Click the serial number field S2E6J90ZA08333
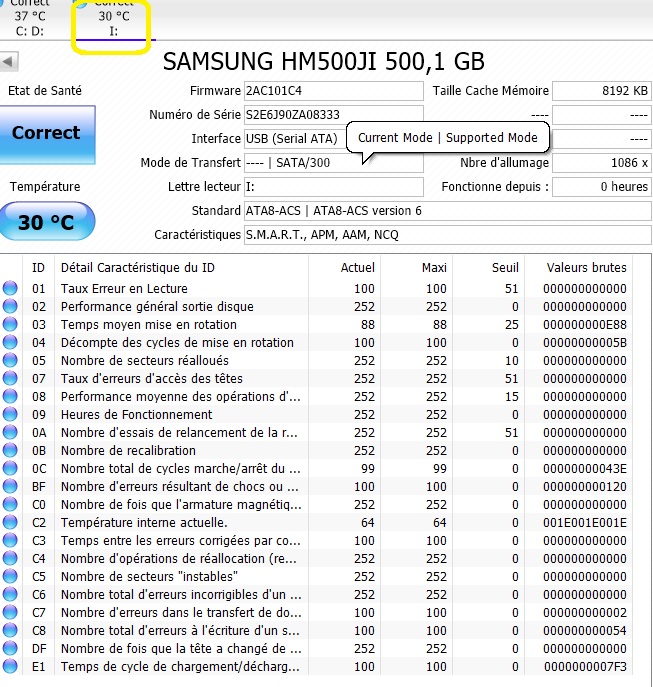This screenshot has width=653, height=687. click(x=334, y=115)
